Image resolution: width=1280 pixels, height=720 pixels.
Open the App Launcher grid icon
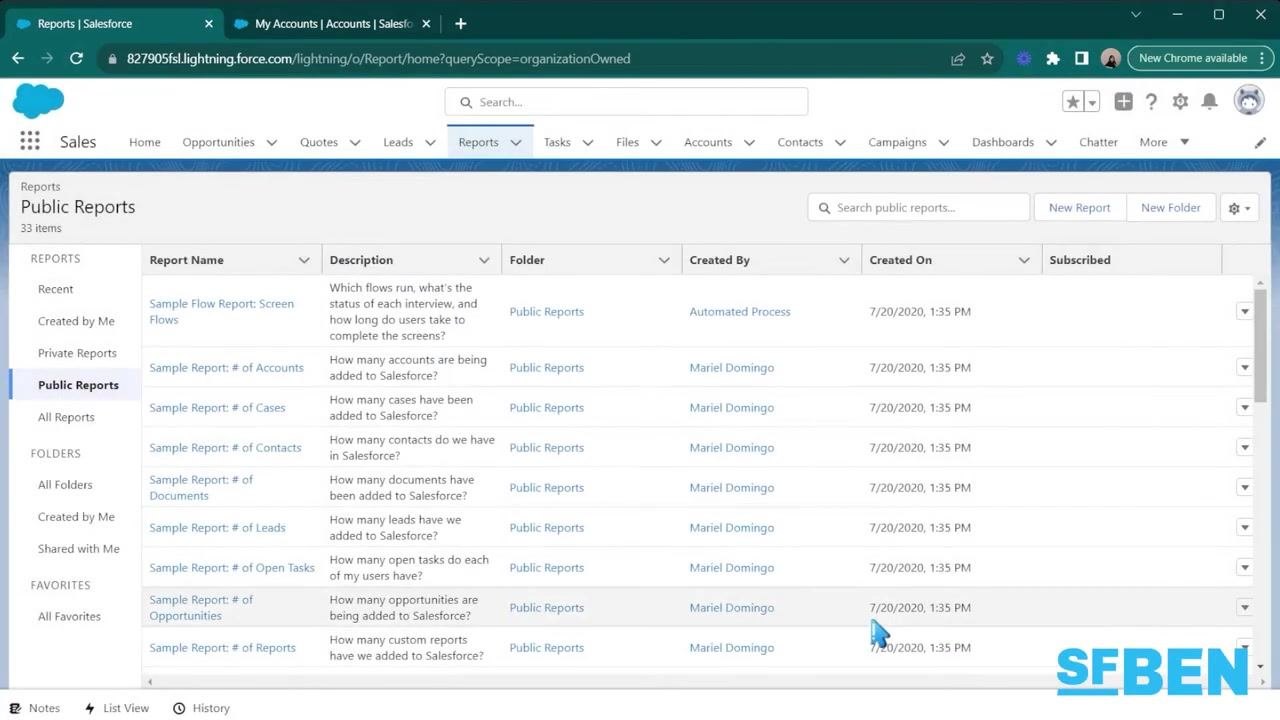[30, 142]
